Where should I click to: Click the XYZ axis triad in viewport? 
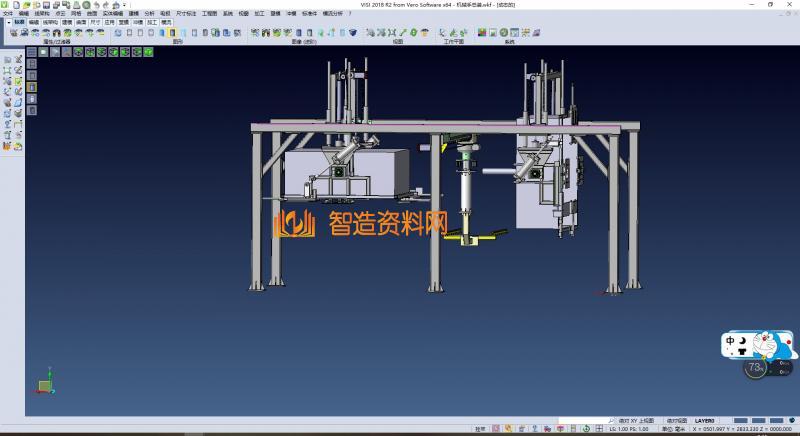coord(45,384)
